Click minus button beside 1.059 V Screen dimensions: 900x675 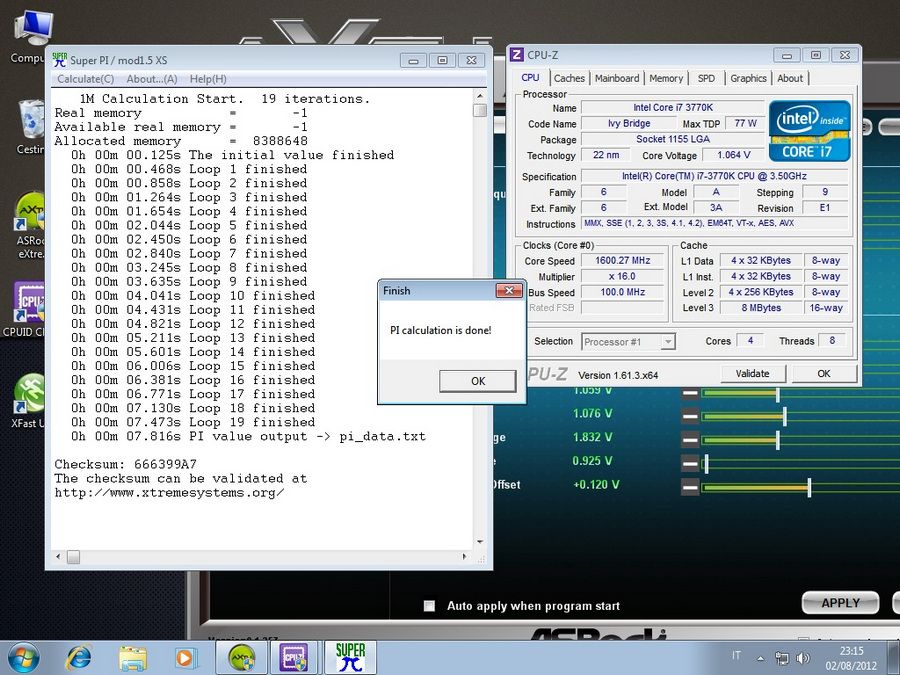[690, 394]
